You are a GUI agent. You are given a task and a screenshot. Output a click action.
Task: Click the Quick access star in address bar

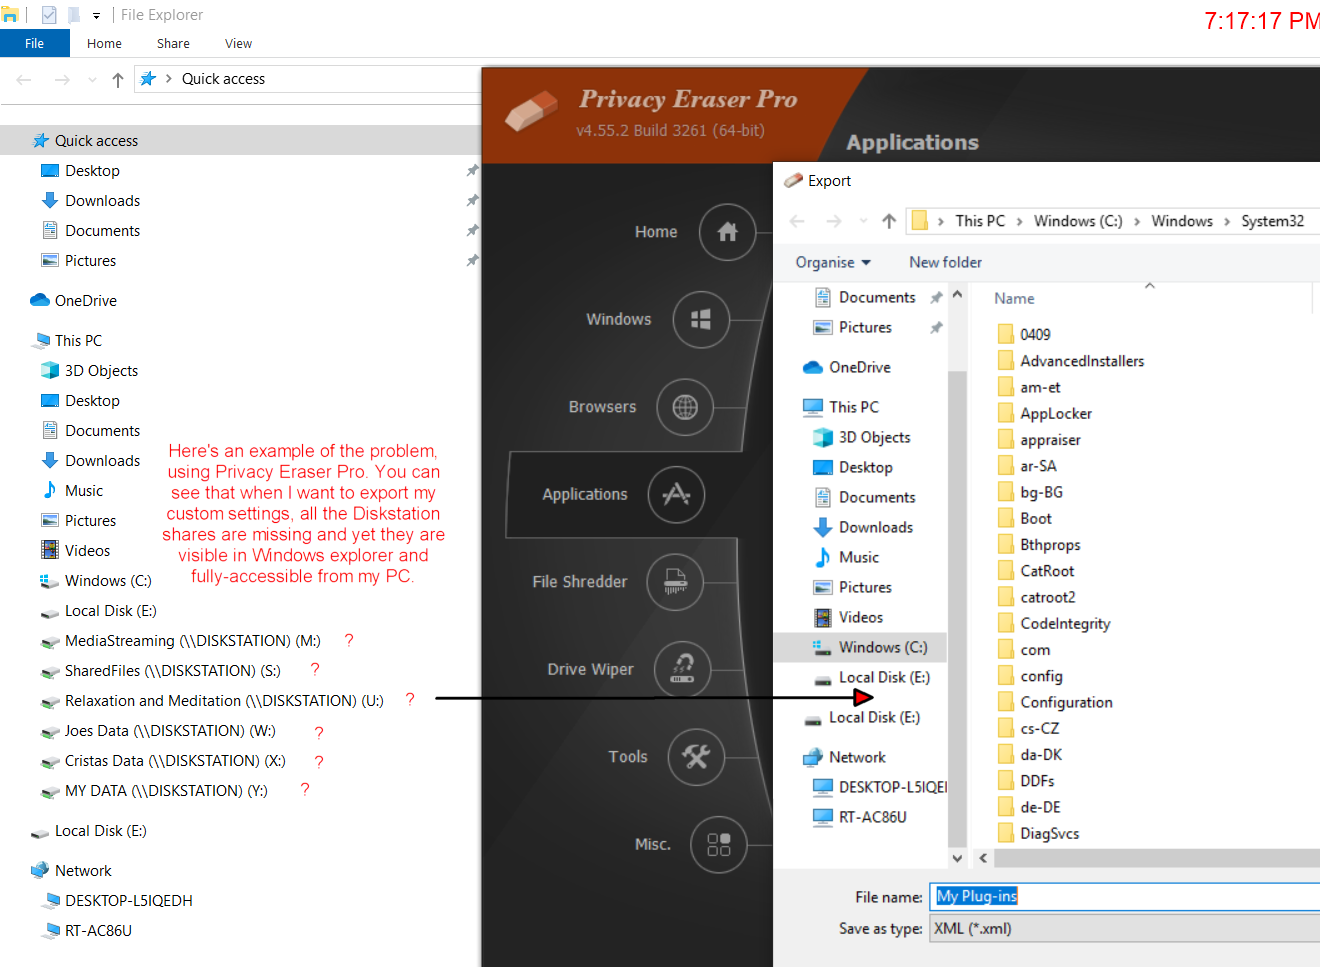tap(148, 79)
